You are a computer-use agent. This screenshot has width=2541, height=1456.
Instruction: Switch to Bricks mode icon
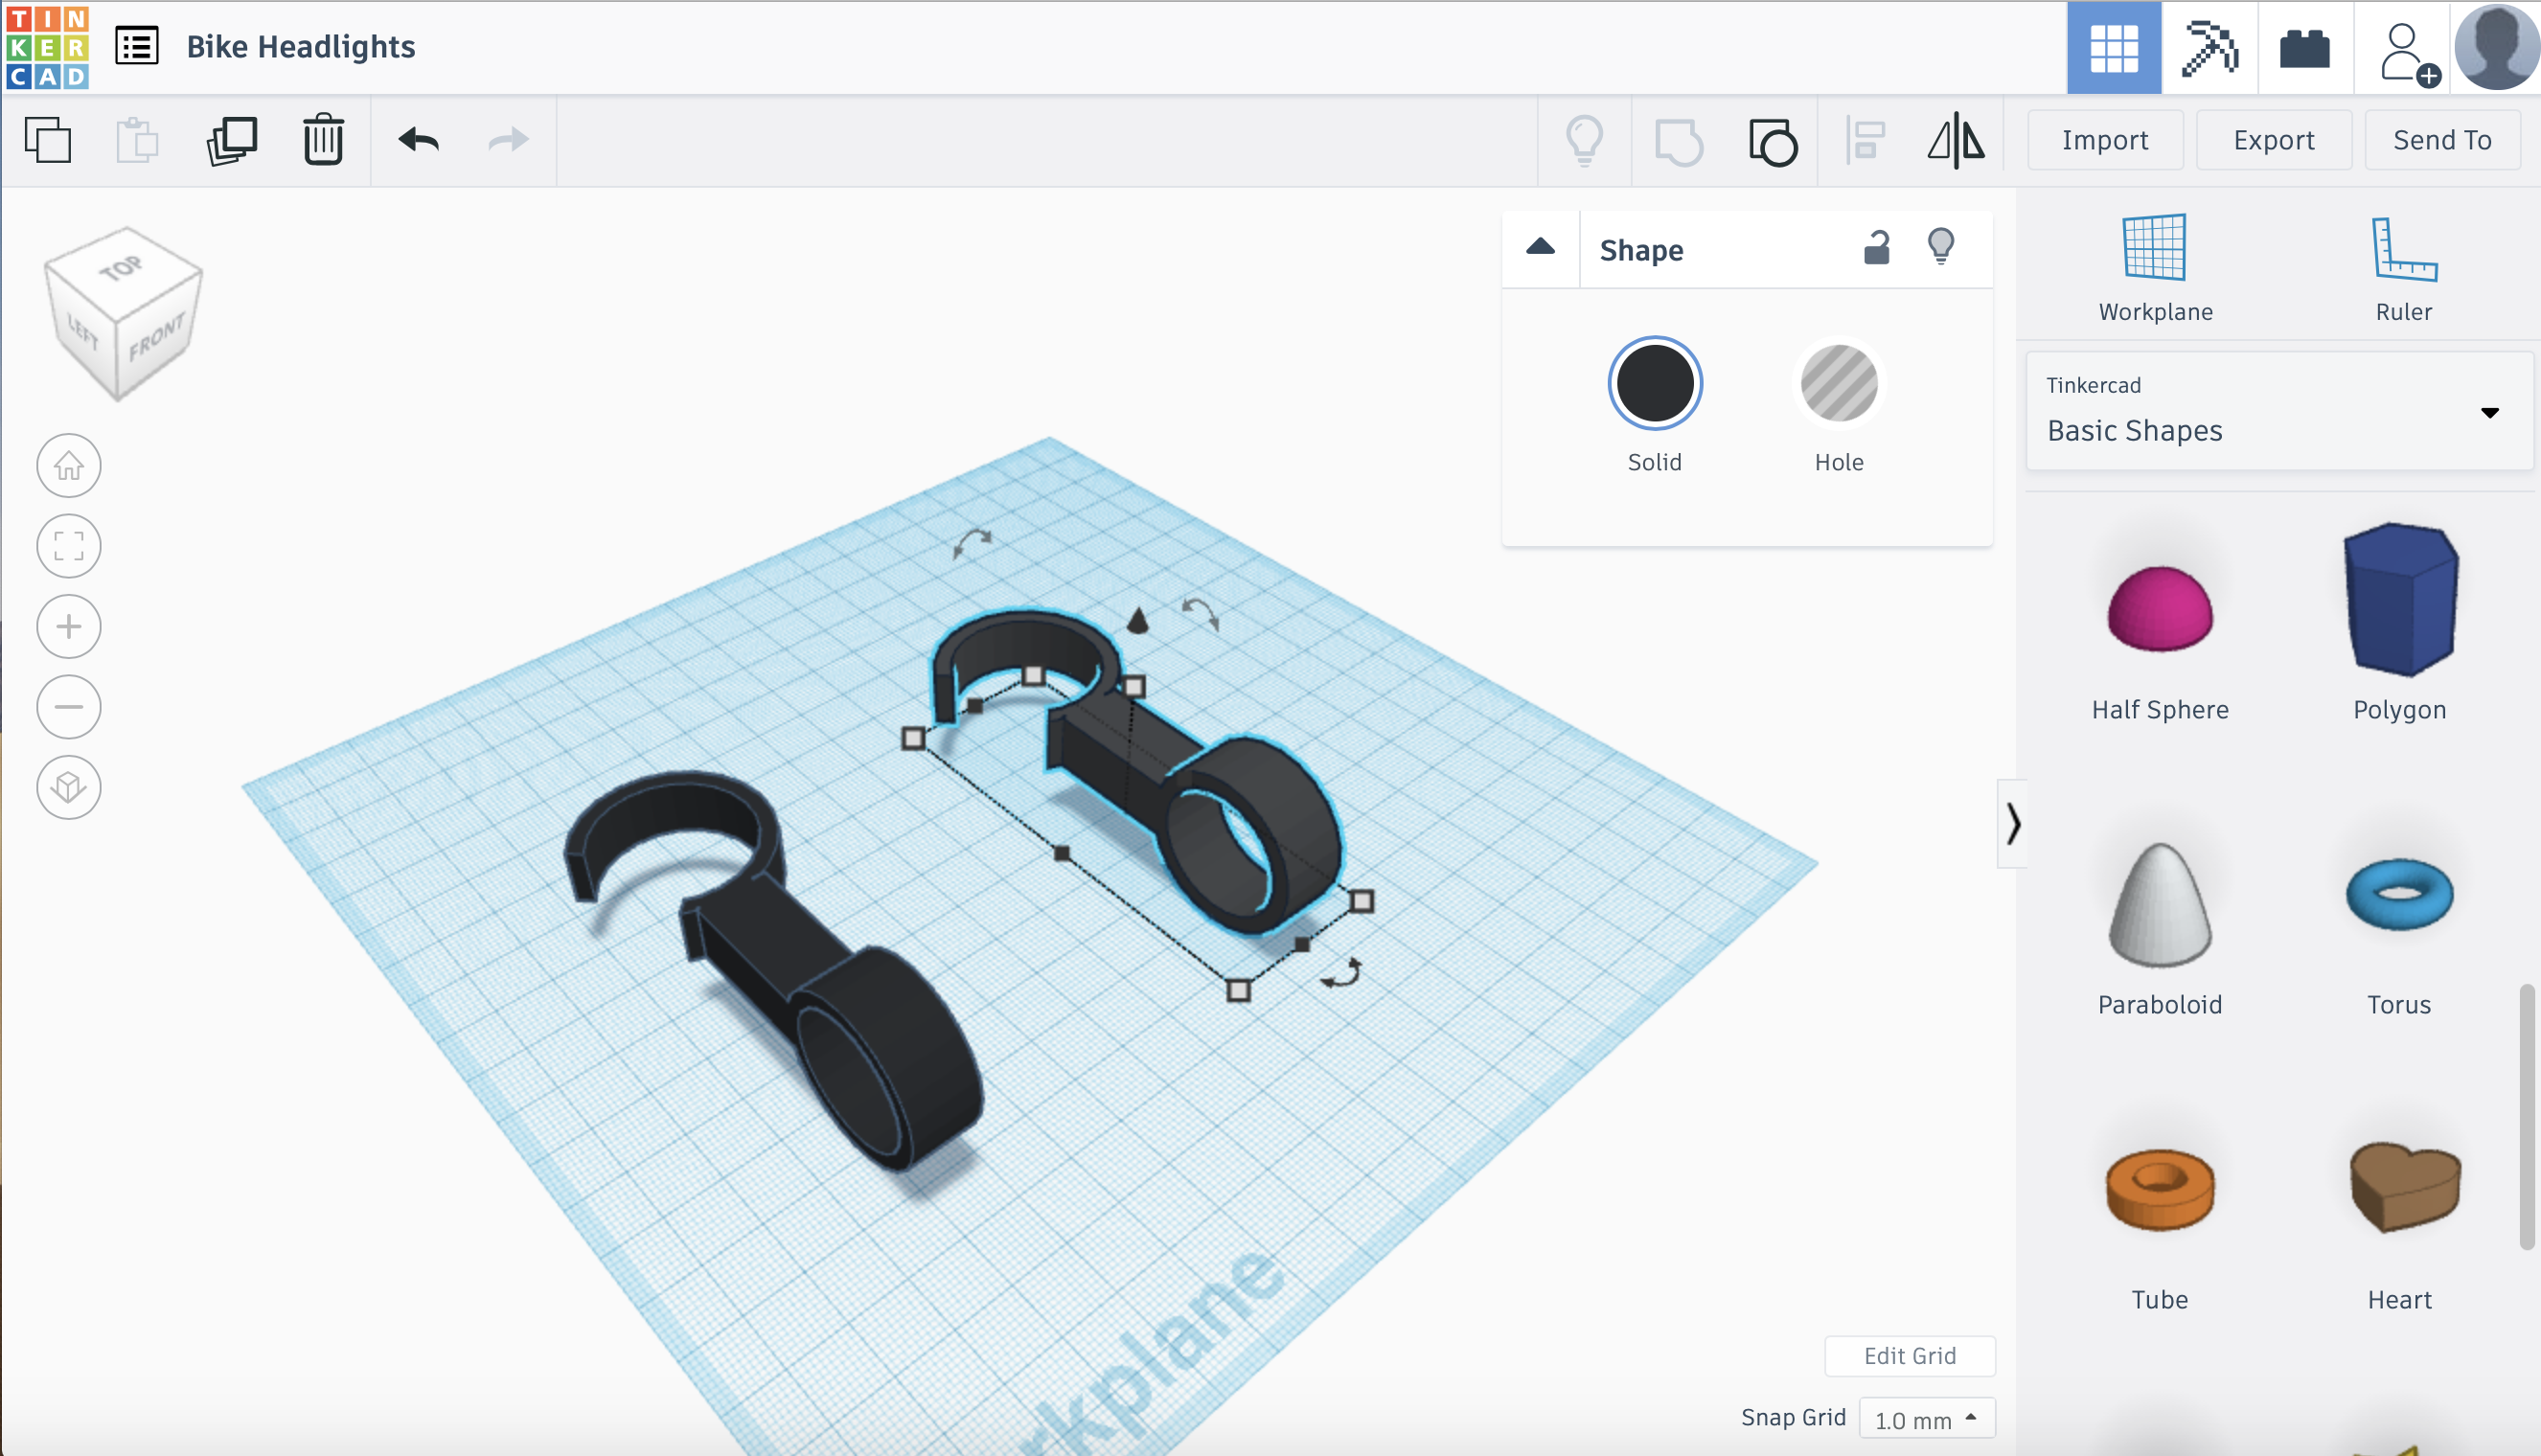click(x=2304, y=48)
